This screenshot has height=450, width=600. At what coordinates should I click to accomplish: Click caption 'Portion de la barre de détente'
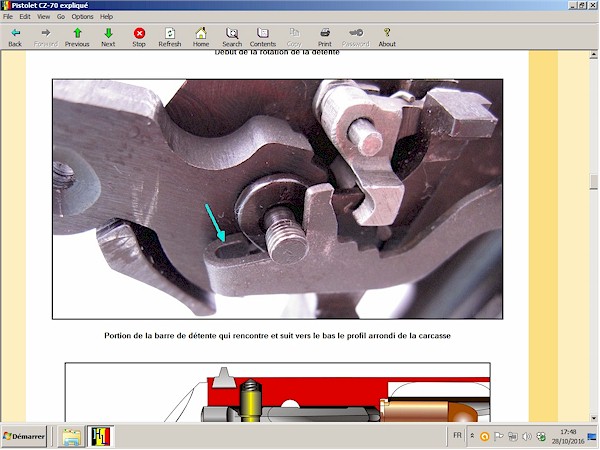(x=277, y=336)
